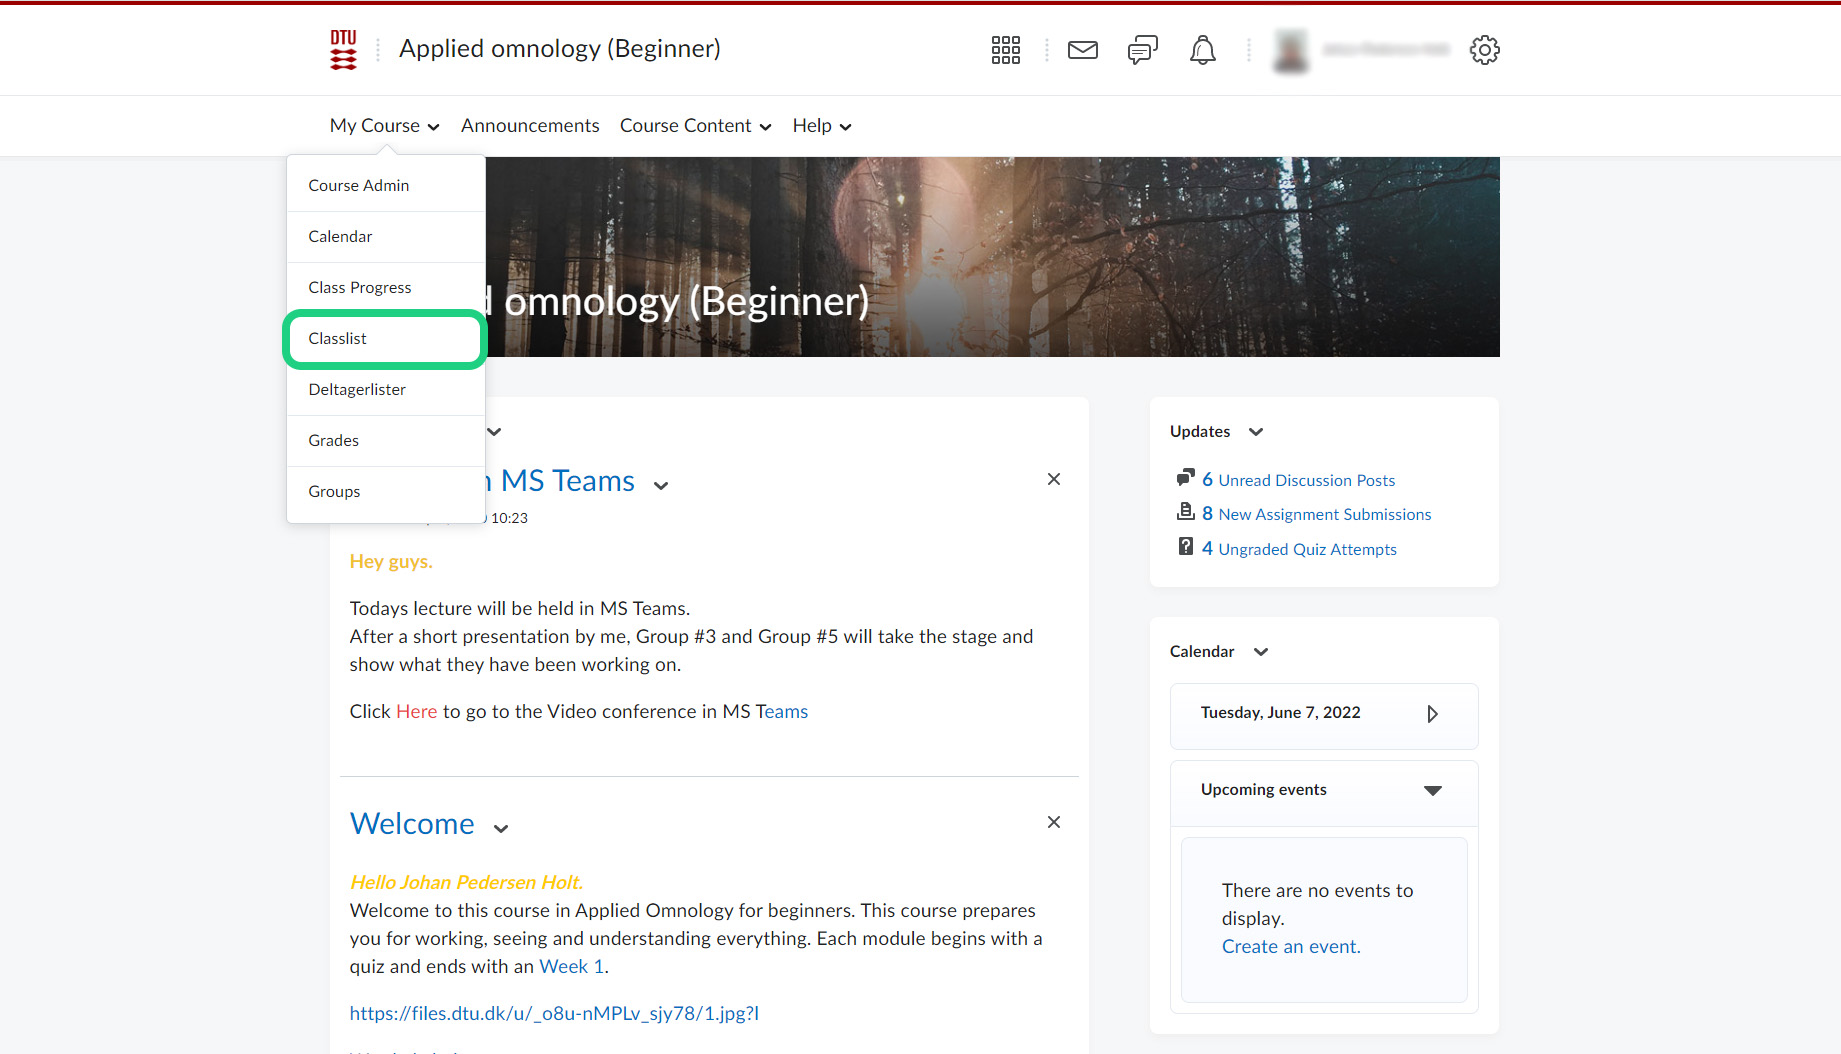Open the course selector grid icon

[x=1005, y=50]
